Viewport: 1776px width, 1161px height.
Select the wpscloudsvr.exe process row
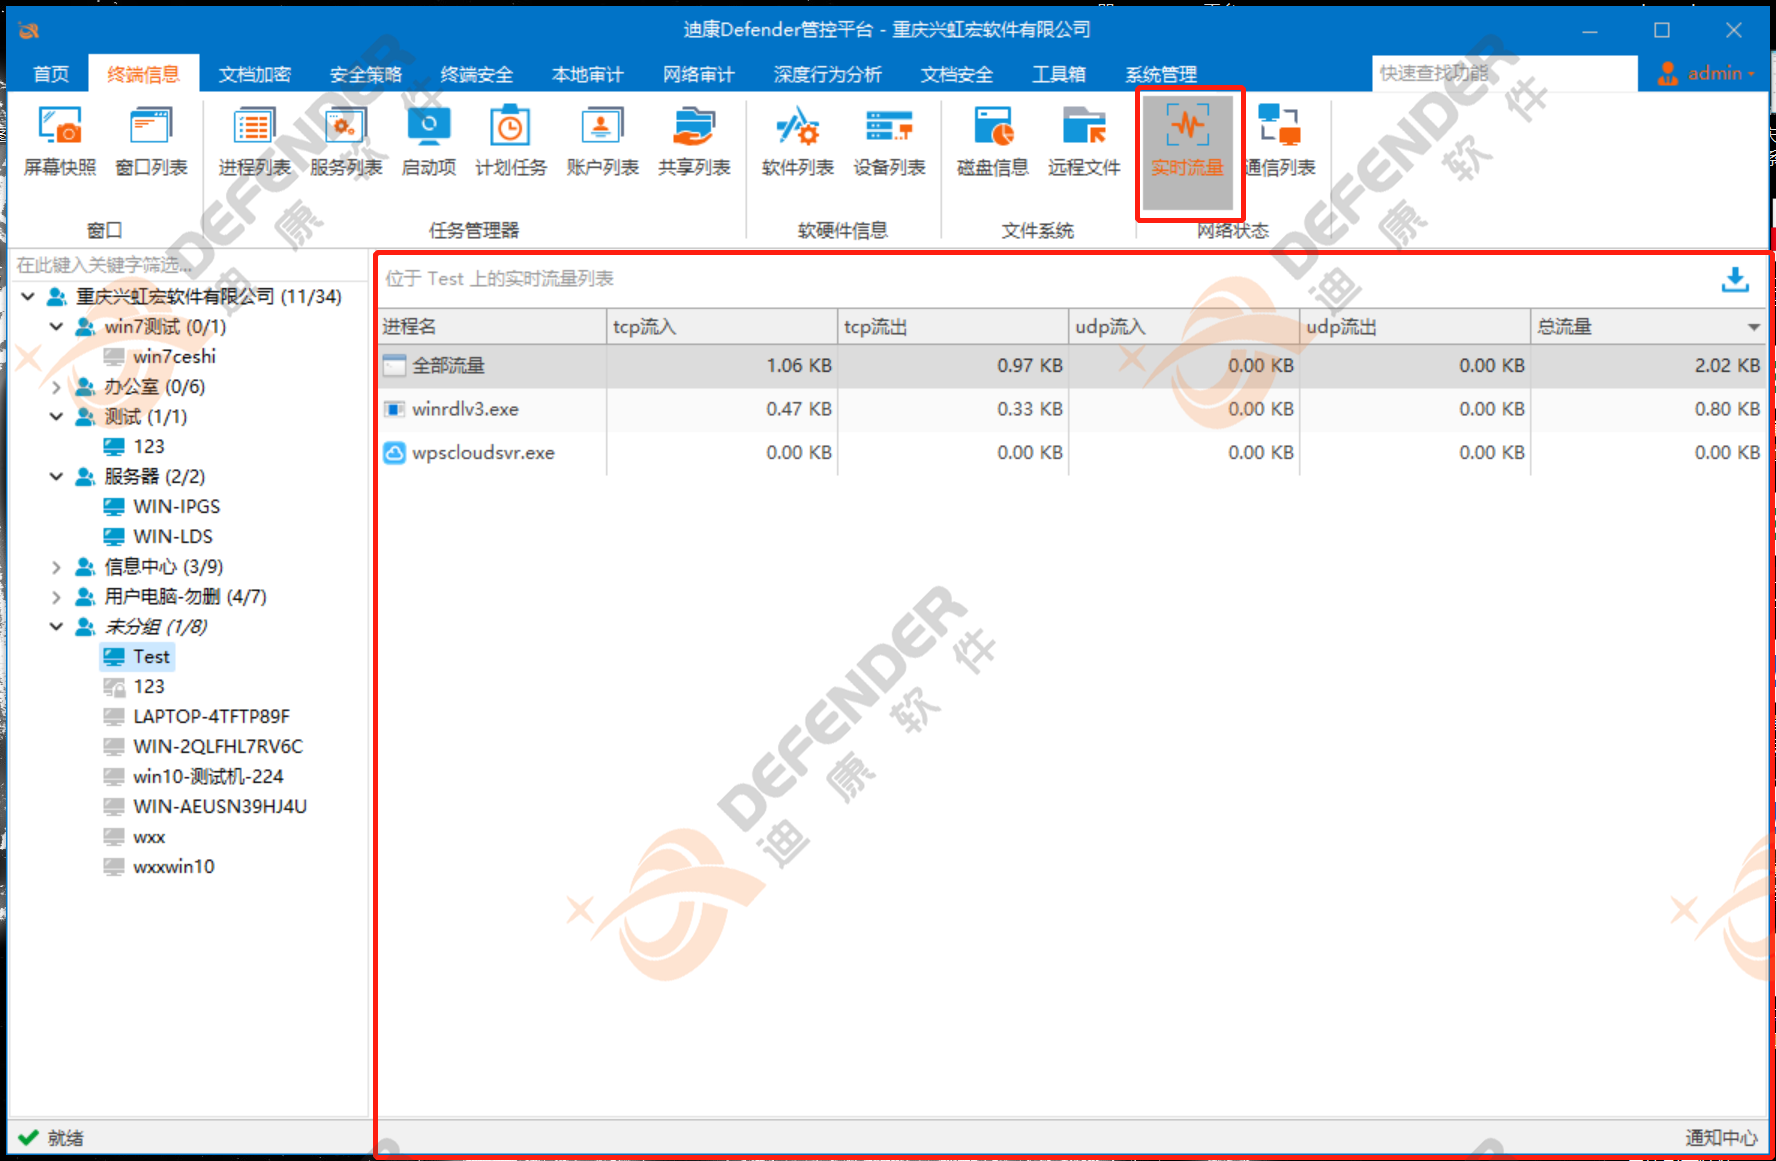(x=1071, y=453)
